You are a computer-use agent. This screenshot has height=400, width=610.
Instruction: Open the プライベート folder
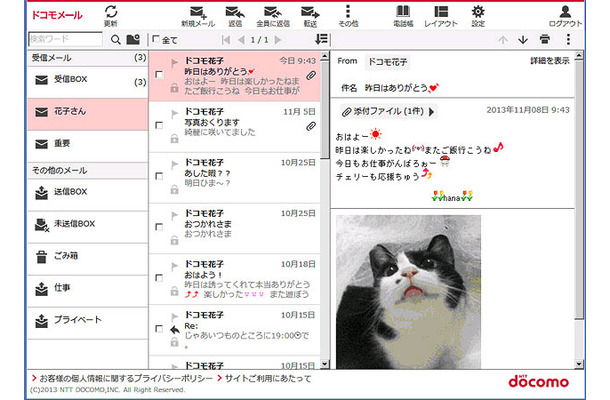point(88,322)
